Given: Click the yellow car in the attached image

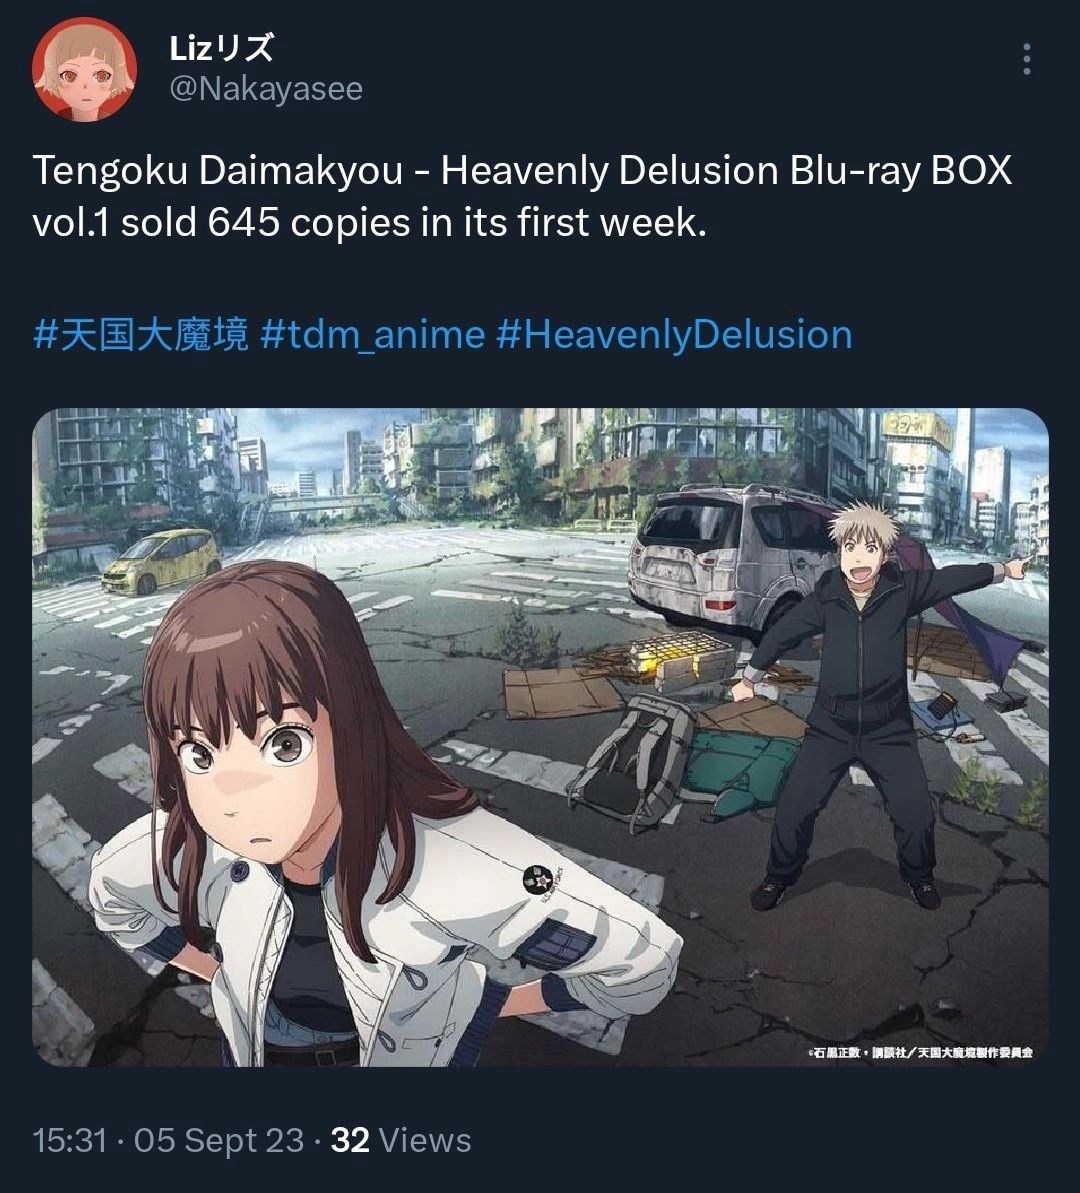Looking at the screenshot, I should pos(161,561).
